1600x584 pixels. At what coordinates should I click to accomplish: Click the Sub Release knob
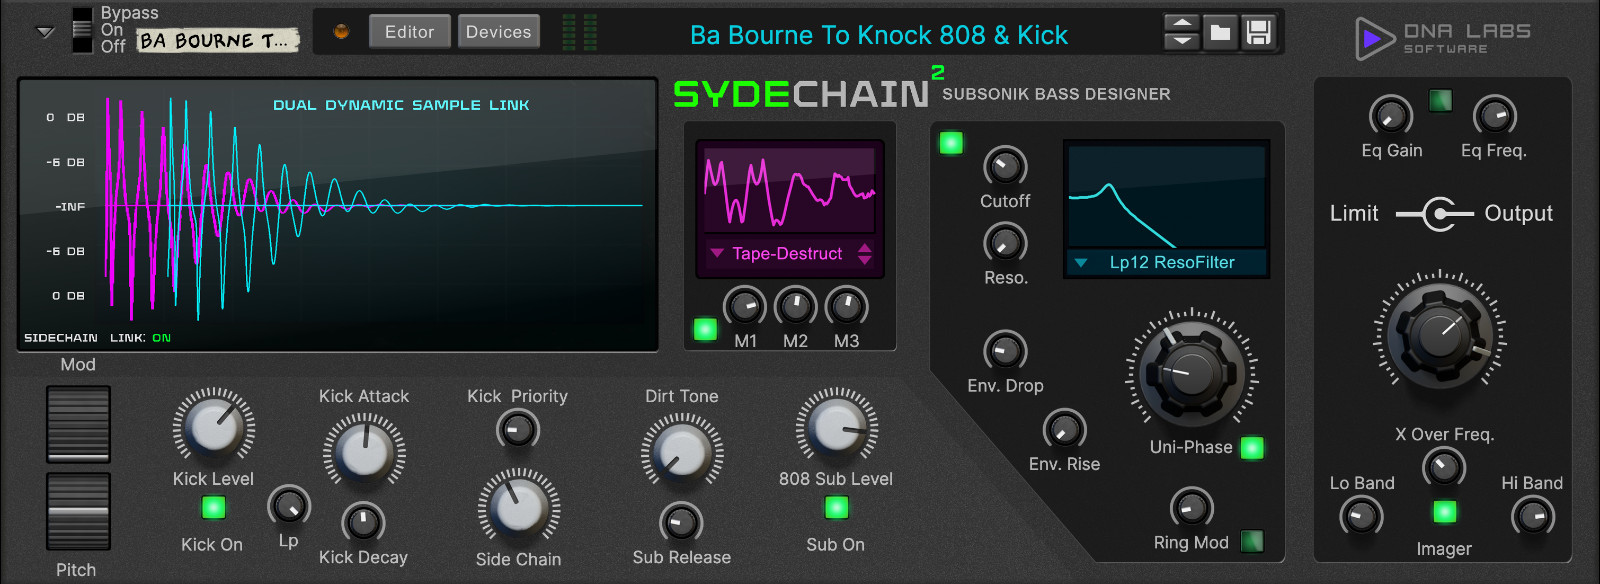click(x=681, y=521)
